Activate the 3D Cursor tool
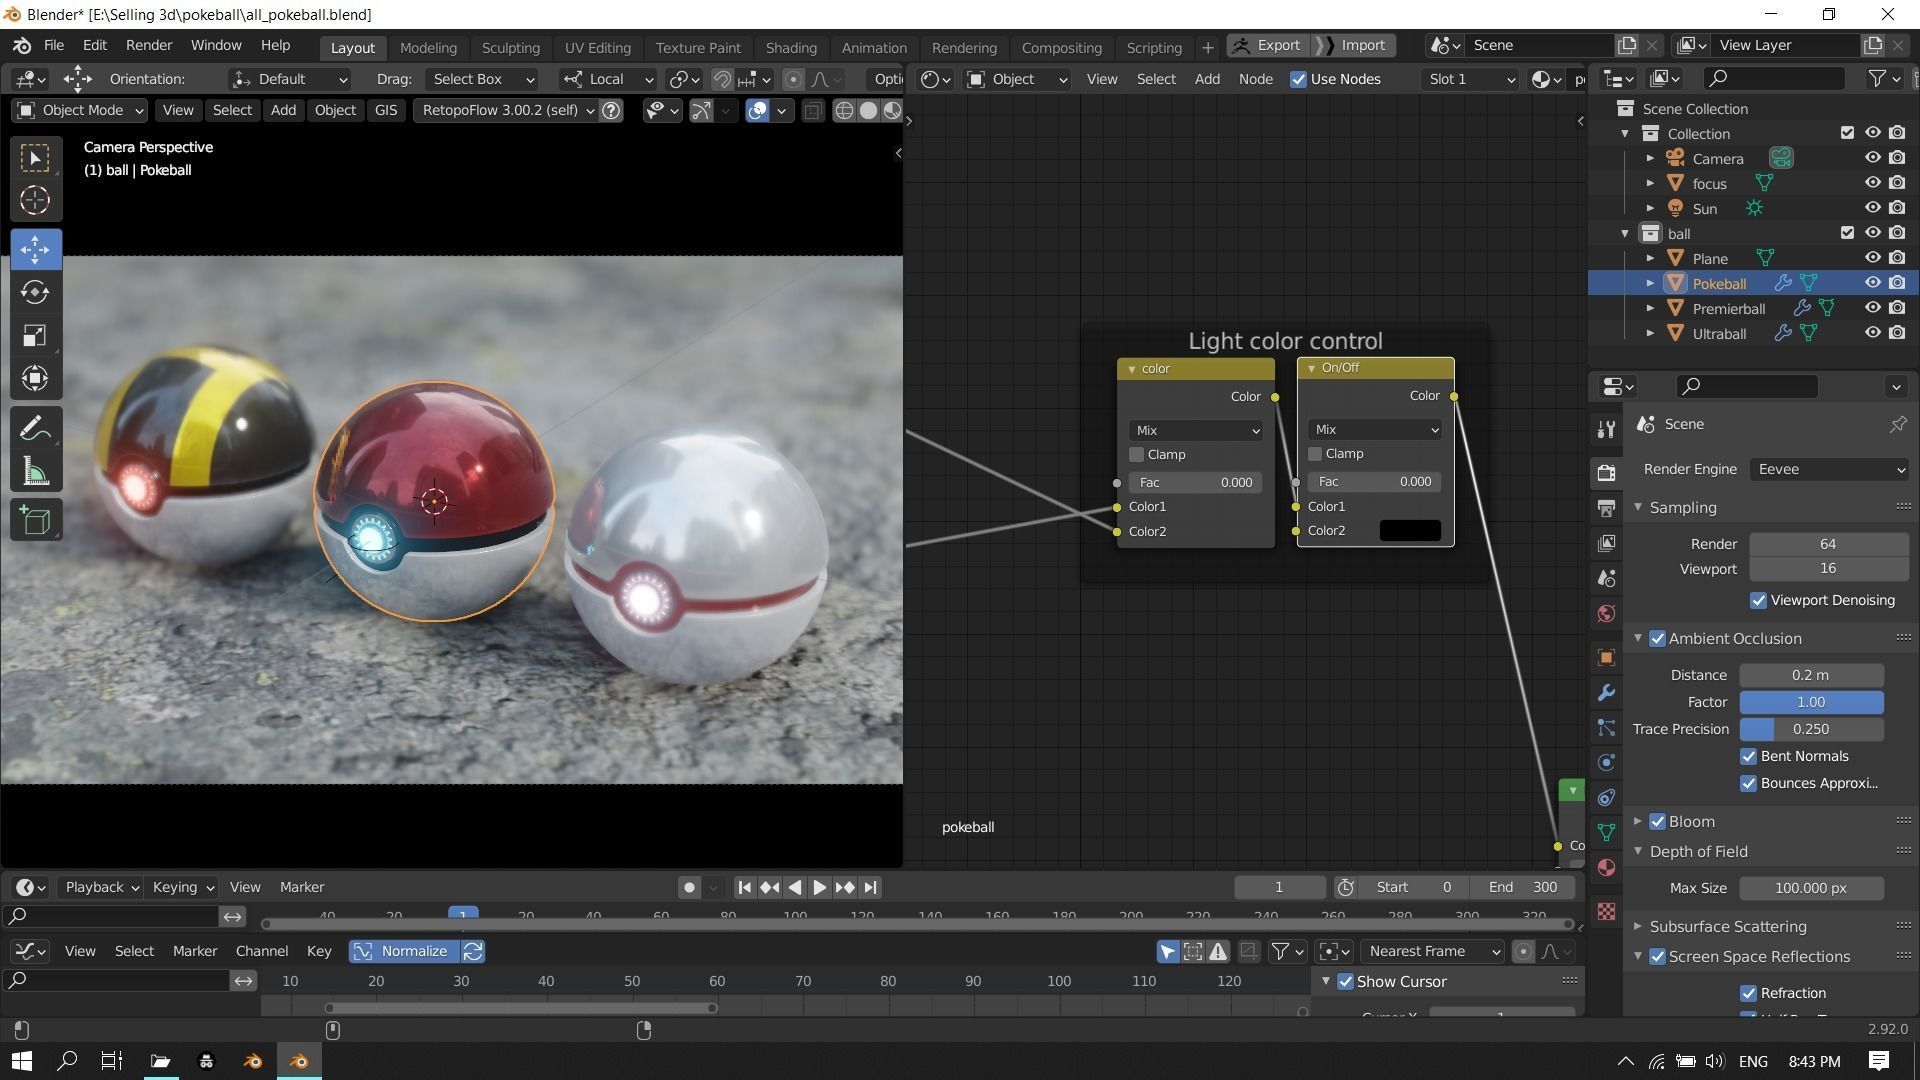This screenshot has width=1920, height=1080. coord(36,201)
